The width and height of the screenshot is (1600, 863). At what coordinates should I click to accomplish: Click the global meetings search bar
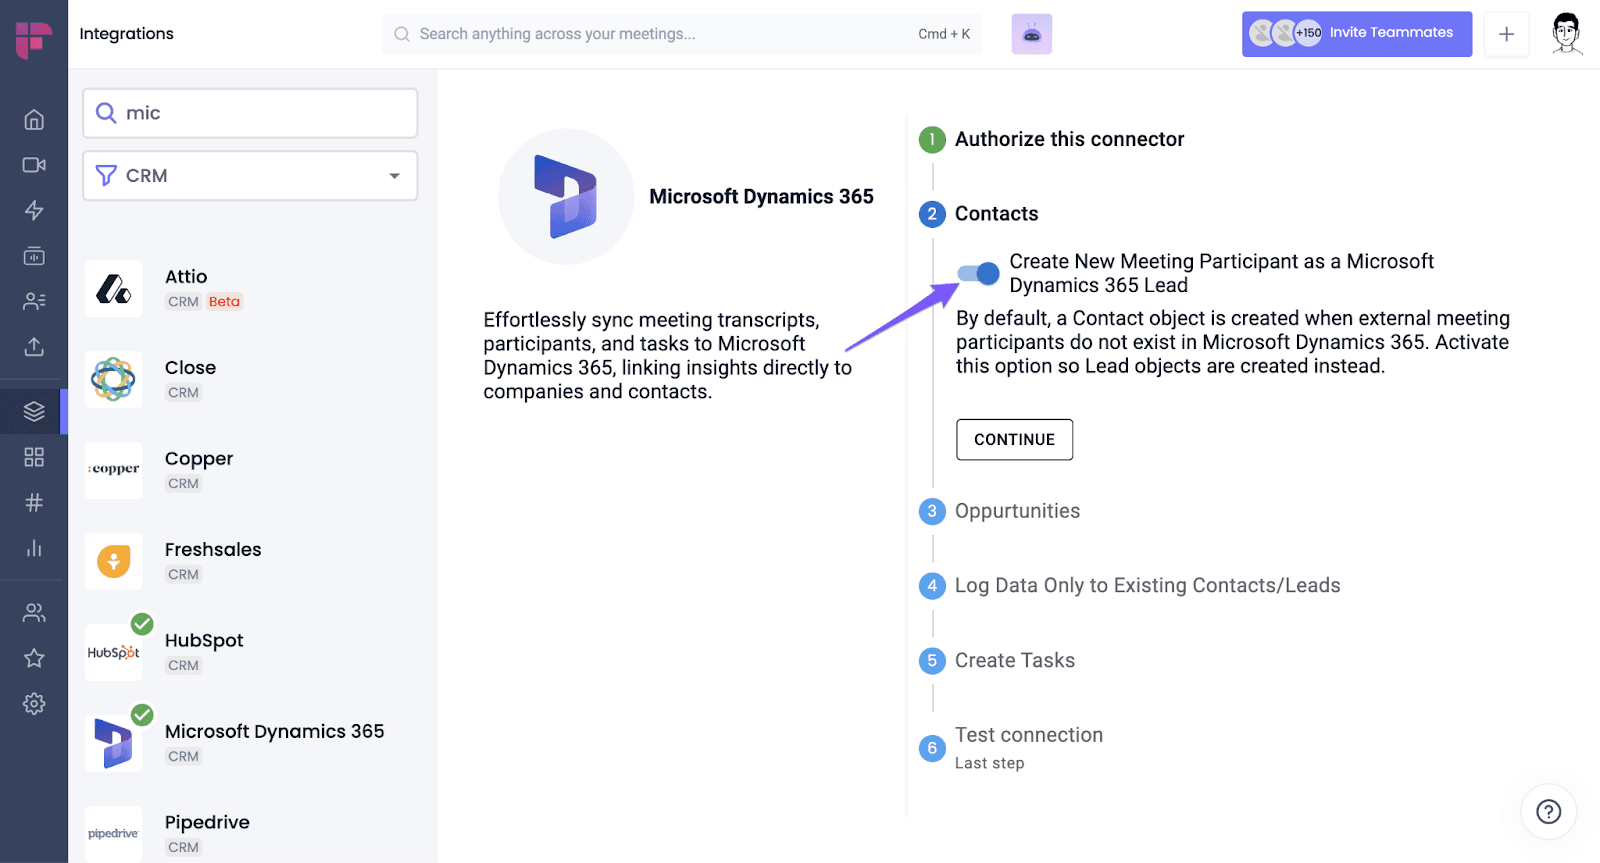point(682,34)
